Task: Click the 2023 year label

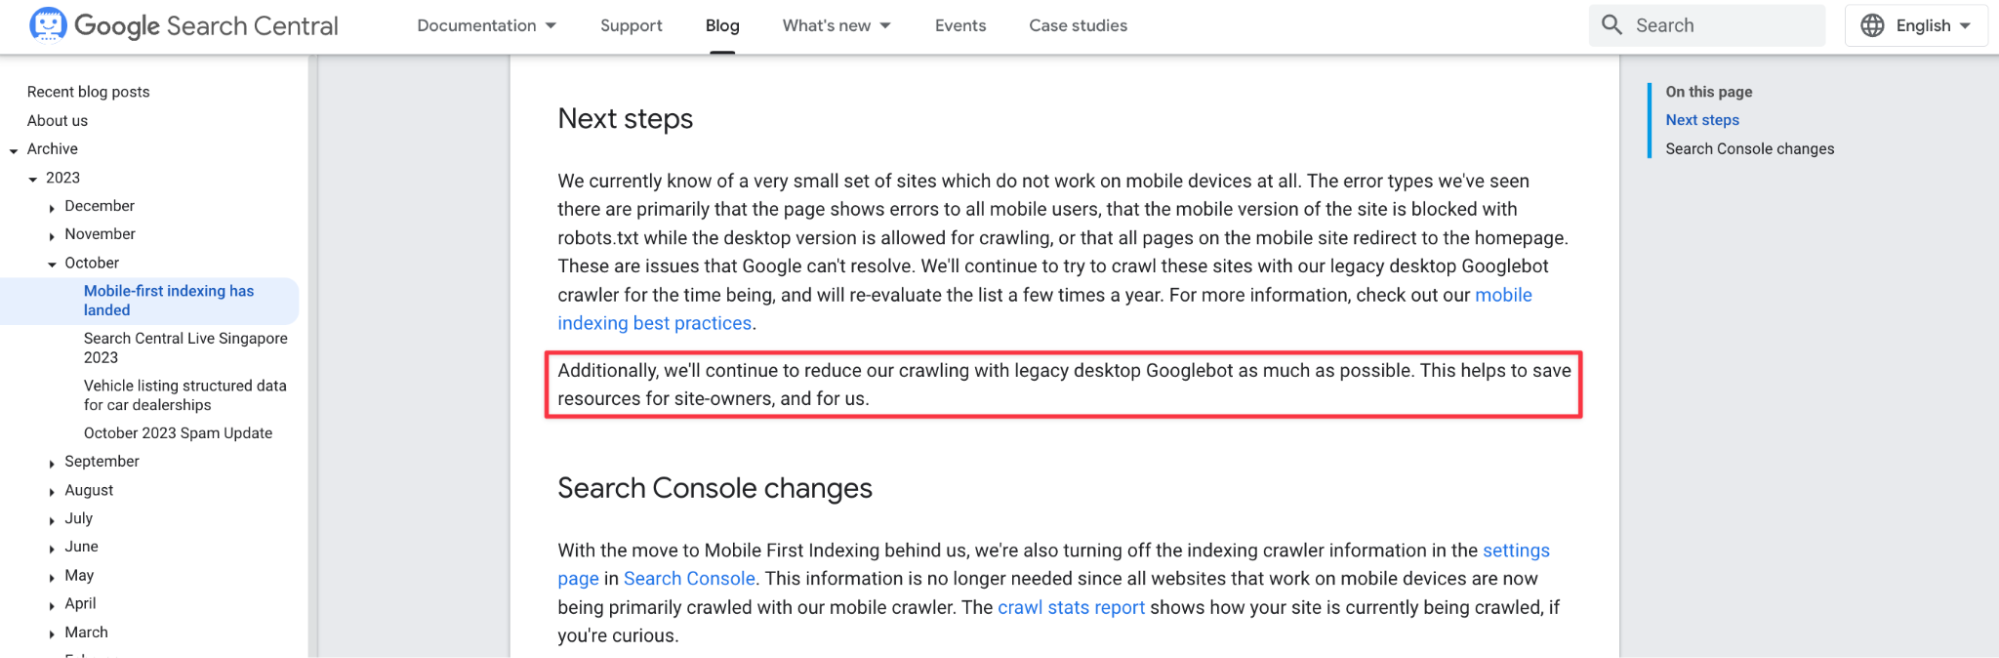Action: pos(62,178)
